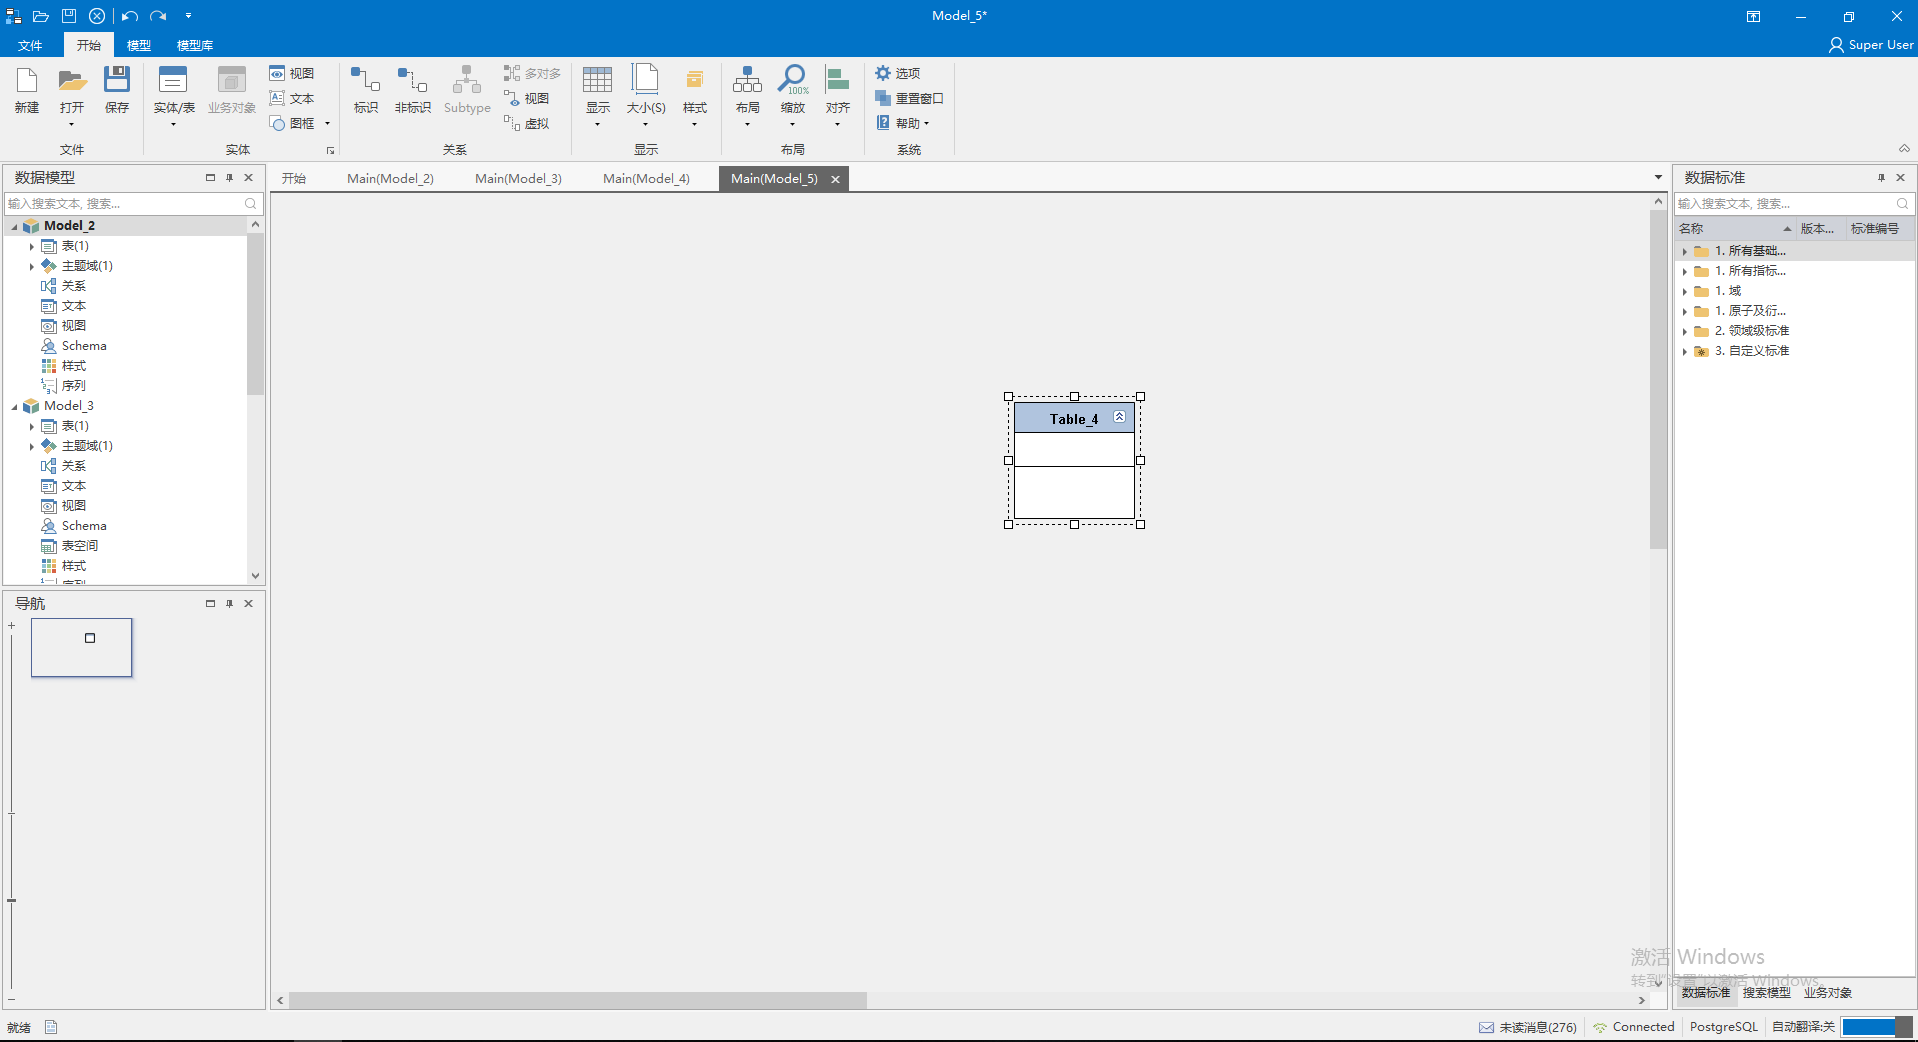This screenshot has height=1042, width=1918.
Task: Toggle collapse arrow on Table_4 header
Action: 1120,417
